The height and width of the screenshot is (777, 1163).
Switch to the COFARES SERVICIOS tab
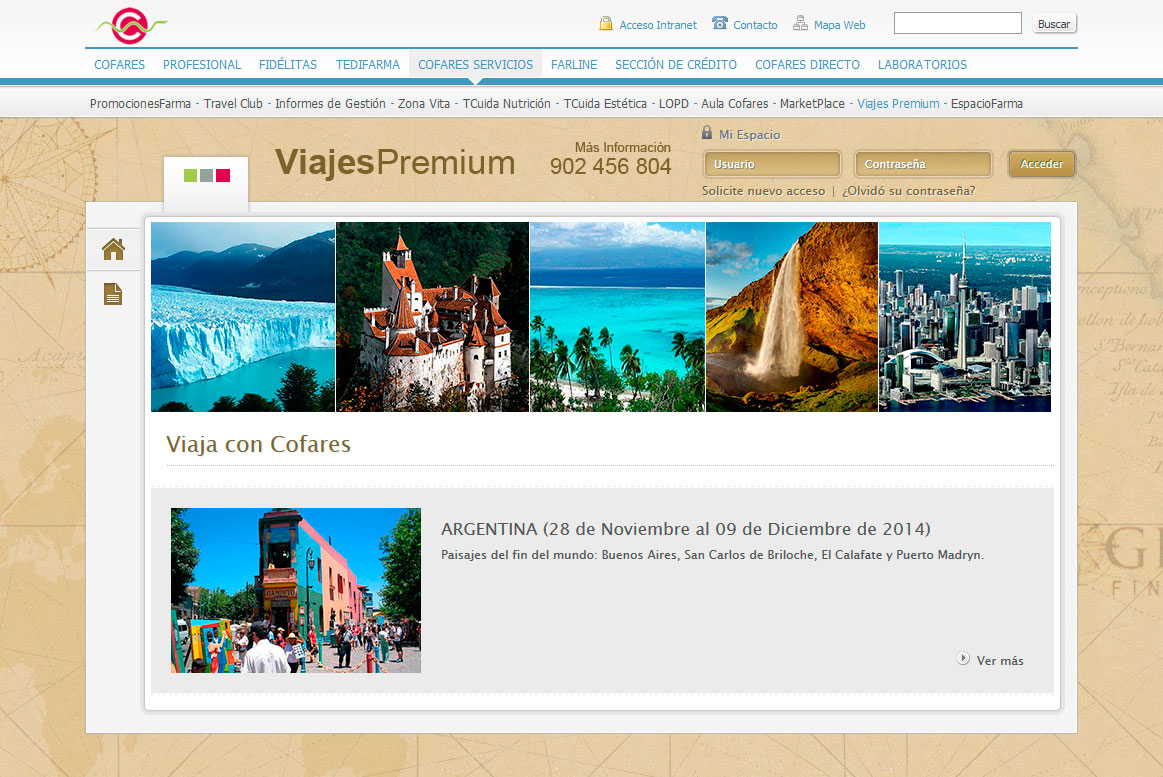(x=475, y=63)
